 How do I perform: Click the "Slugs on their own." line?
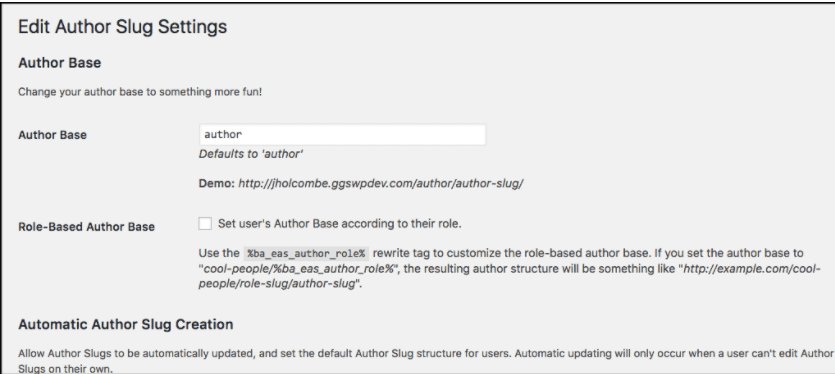pos(66,369)
